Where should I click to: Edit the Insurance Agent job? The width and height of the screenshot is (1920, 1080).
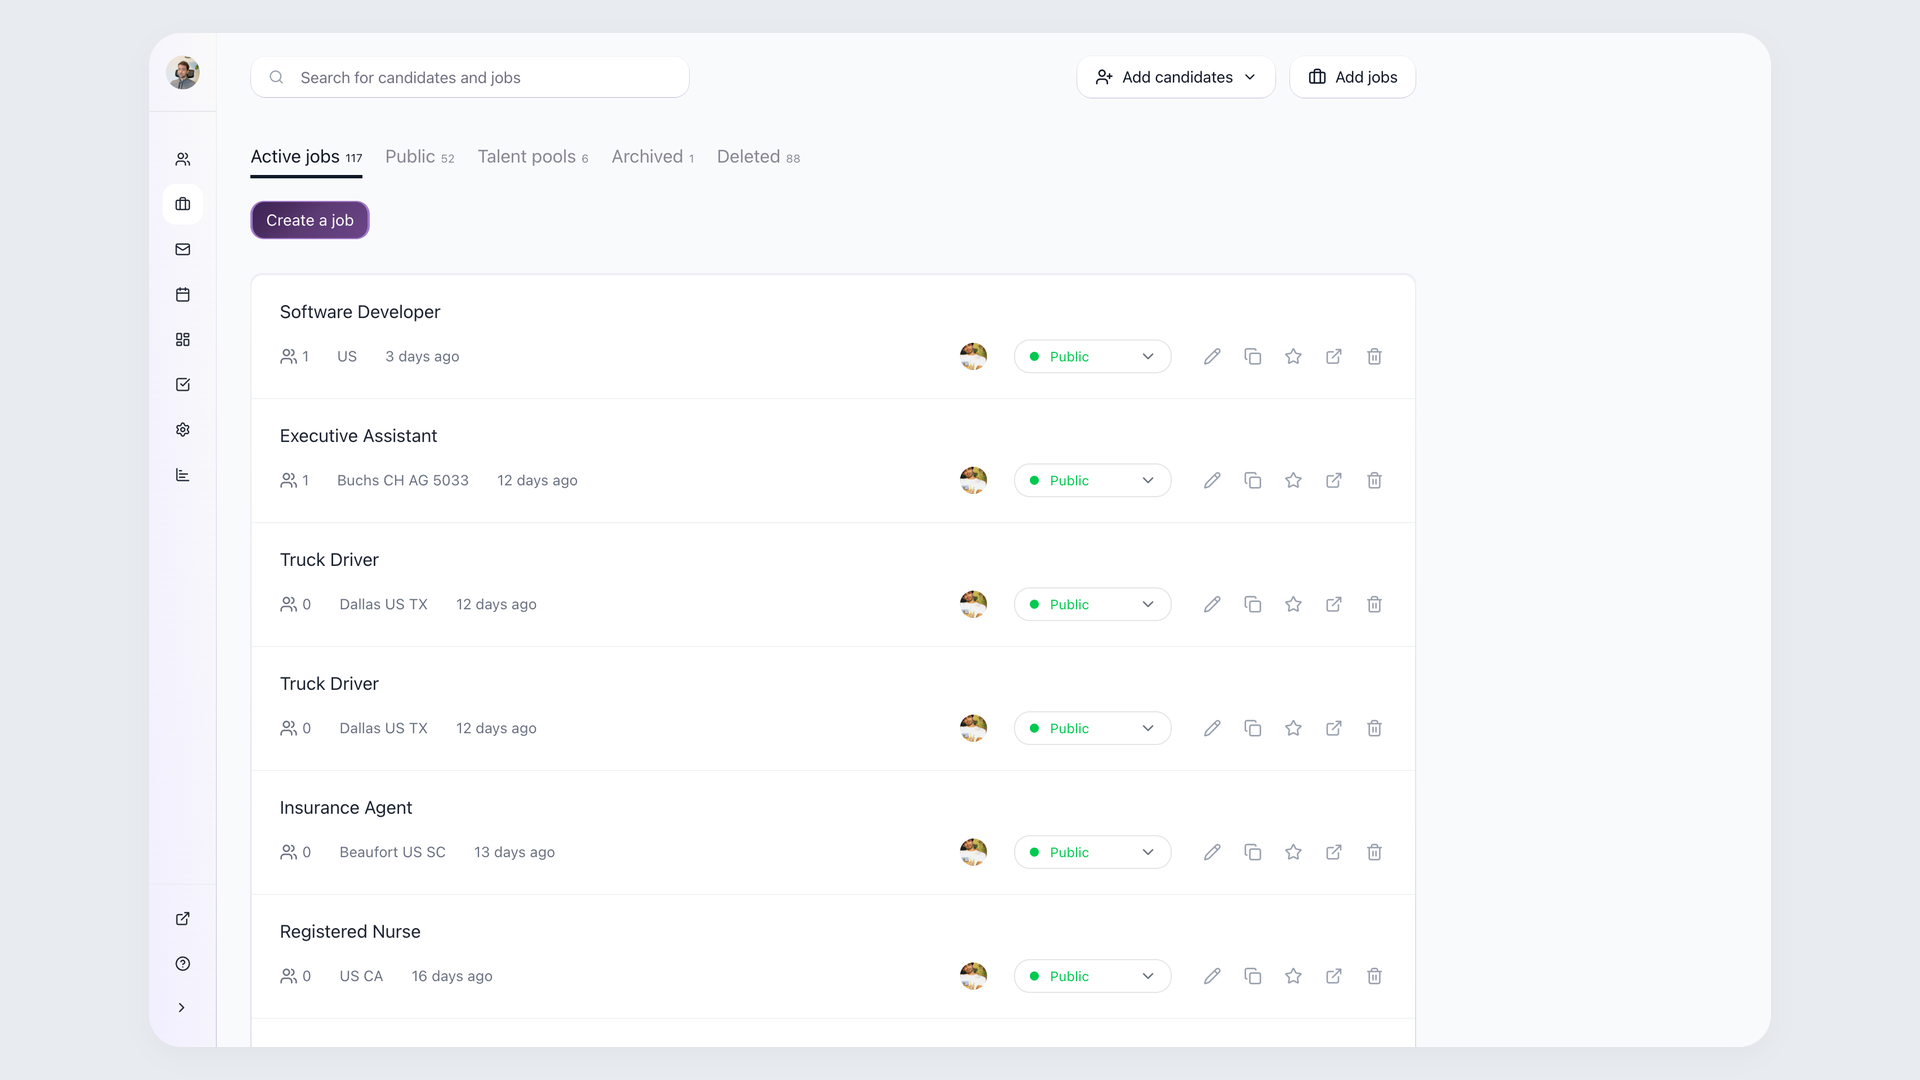pyautogui.click(x=1212, y=852)
